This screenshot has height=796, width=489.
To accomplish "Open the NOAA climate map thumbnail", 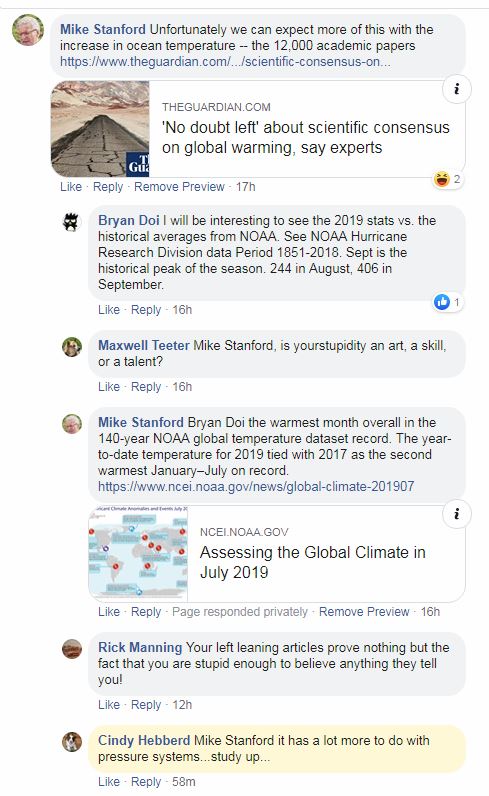I will [x=138, y=553].
